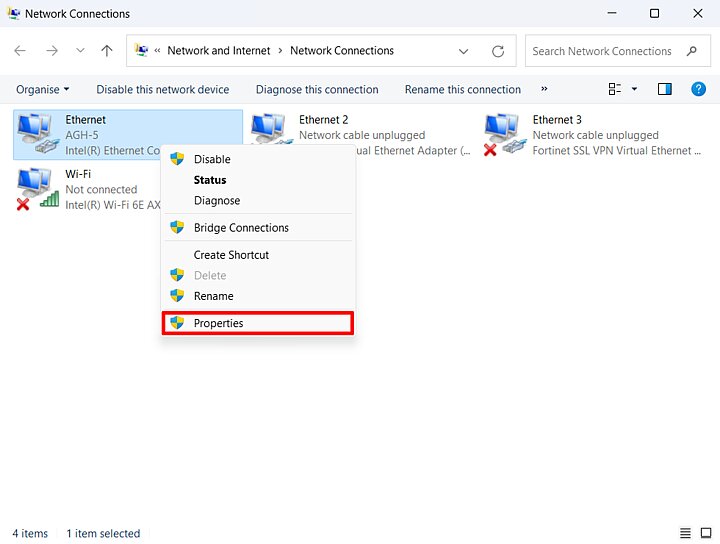Select the Wi-Fi adapter icon
The image size is (720, 544).
(x=39, y=189)
